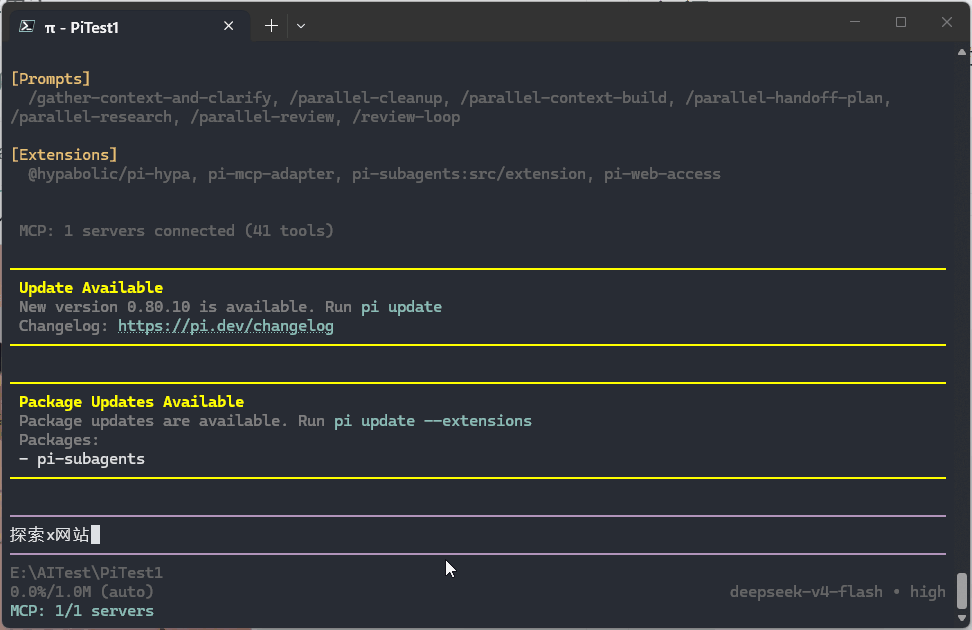Open a new terminal tab

[x=272, y=26]
